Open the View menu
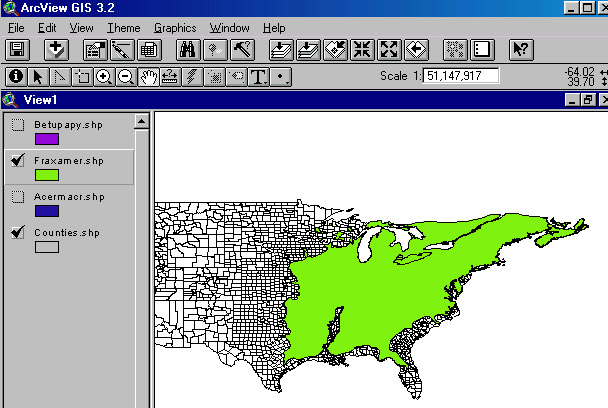Image resolution: width=608 pixels, height=408 pixels. [81, 28]
